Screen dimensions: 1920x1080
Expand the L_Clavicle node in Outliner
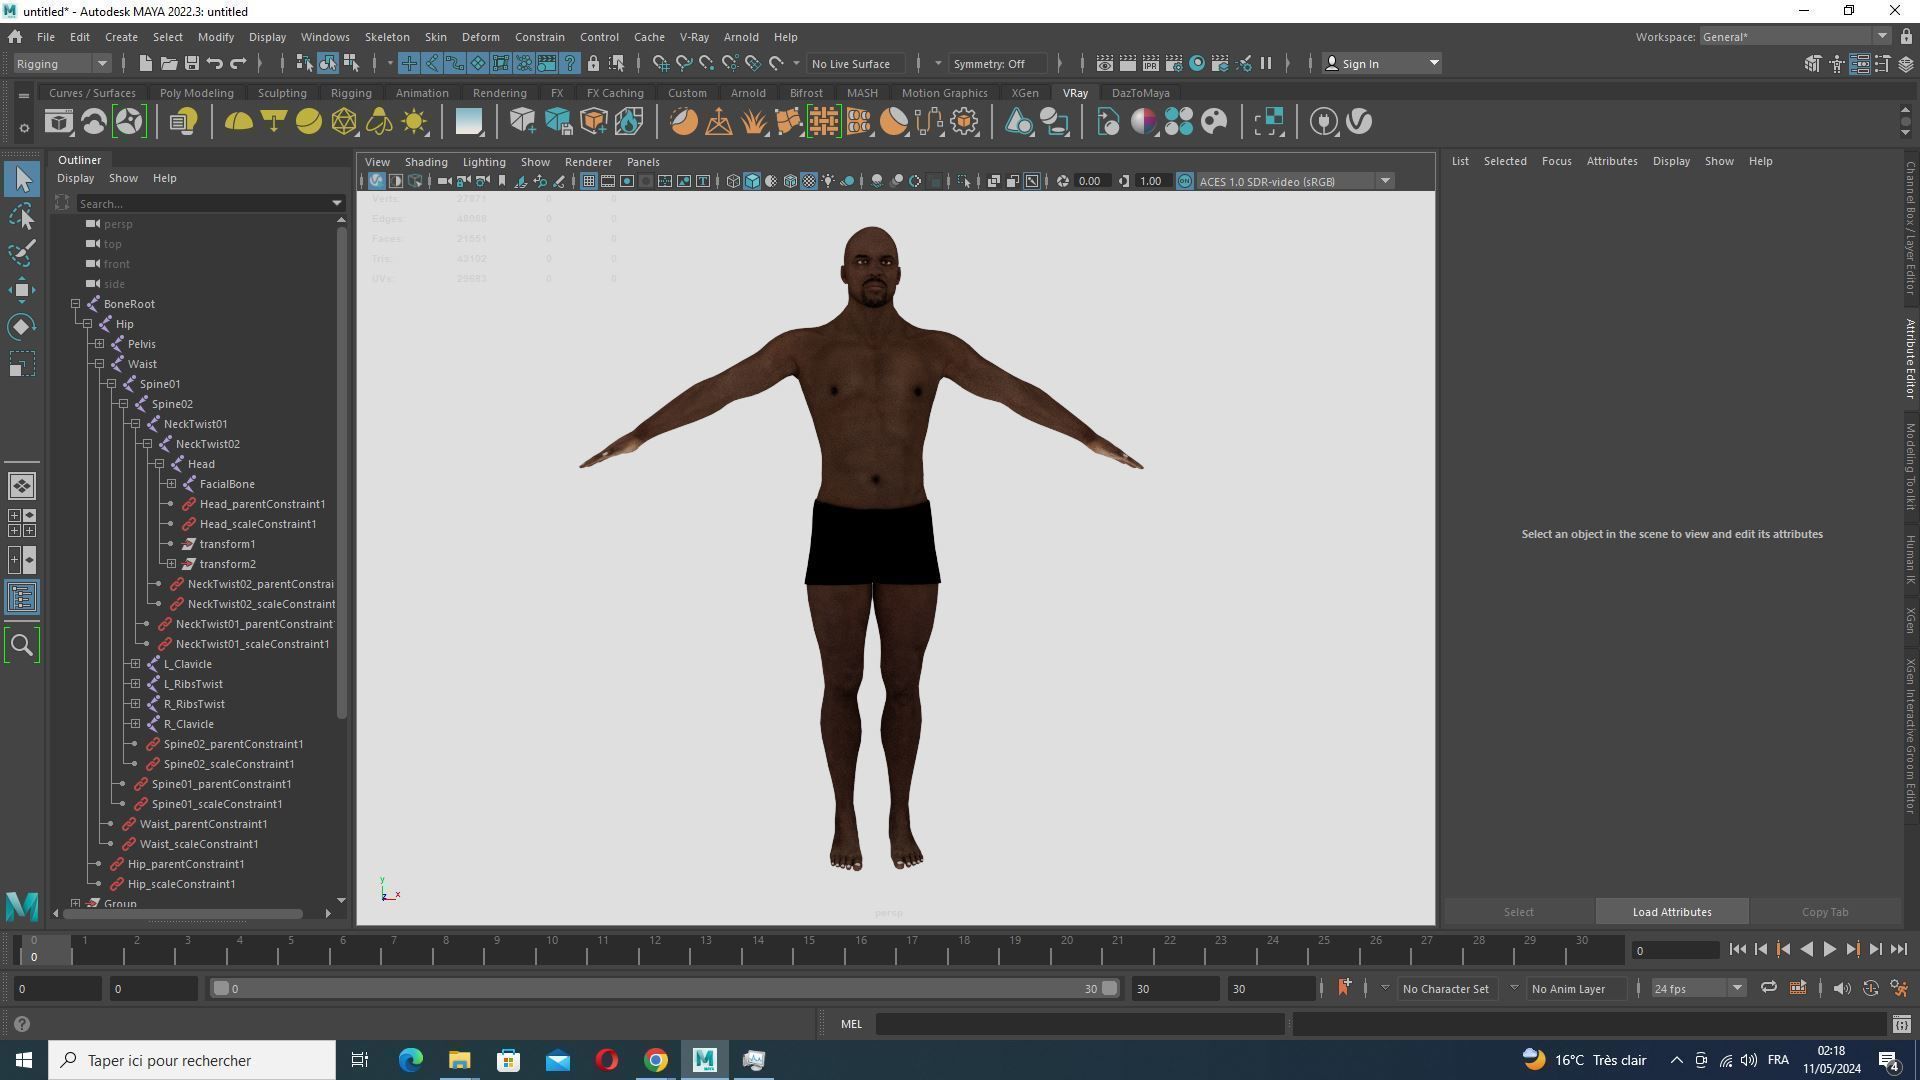[136, 664]
